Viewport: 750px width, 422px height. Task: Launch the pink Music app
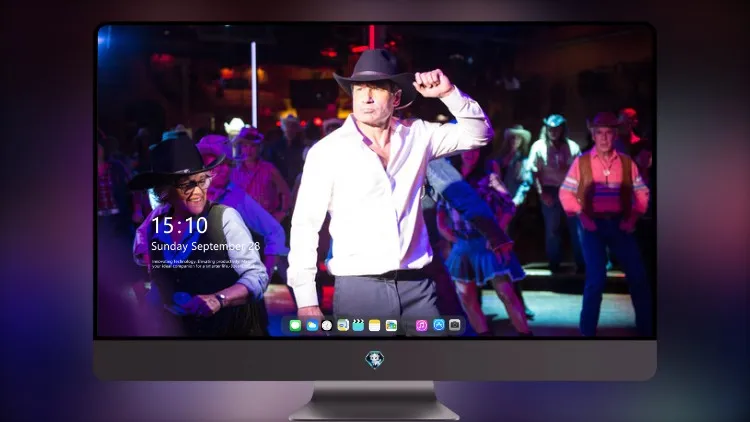pyautogui.click(x=421, y=326)
